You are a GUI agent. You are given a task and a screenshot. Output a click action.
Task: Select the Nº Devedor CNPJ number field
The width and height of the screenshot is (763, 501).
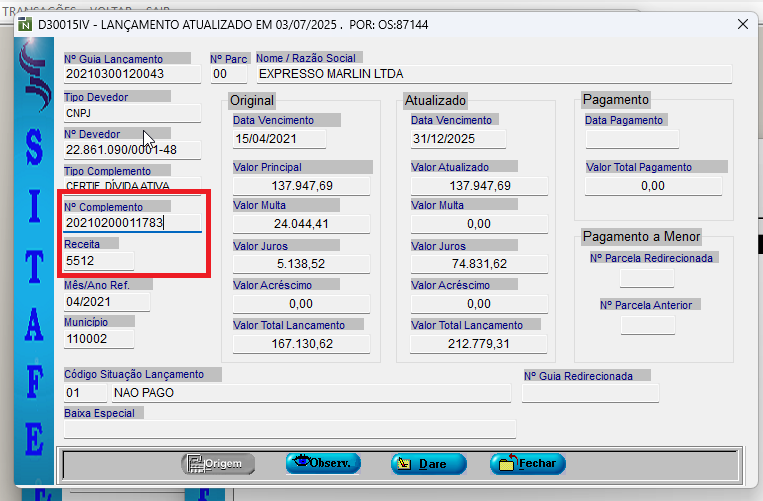[x=132, y=150]
